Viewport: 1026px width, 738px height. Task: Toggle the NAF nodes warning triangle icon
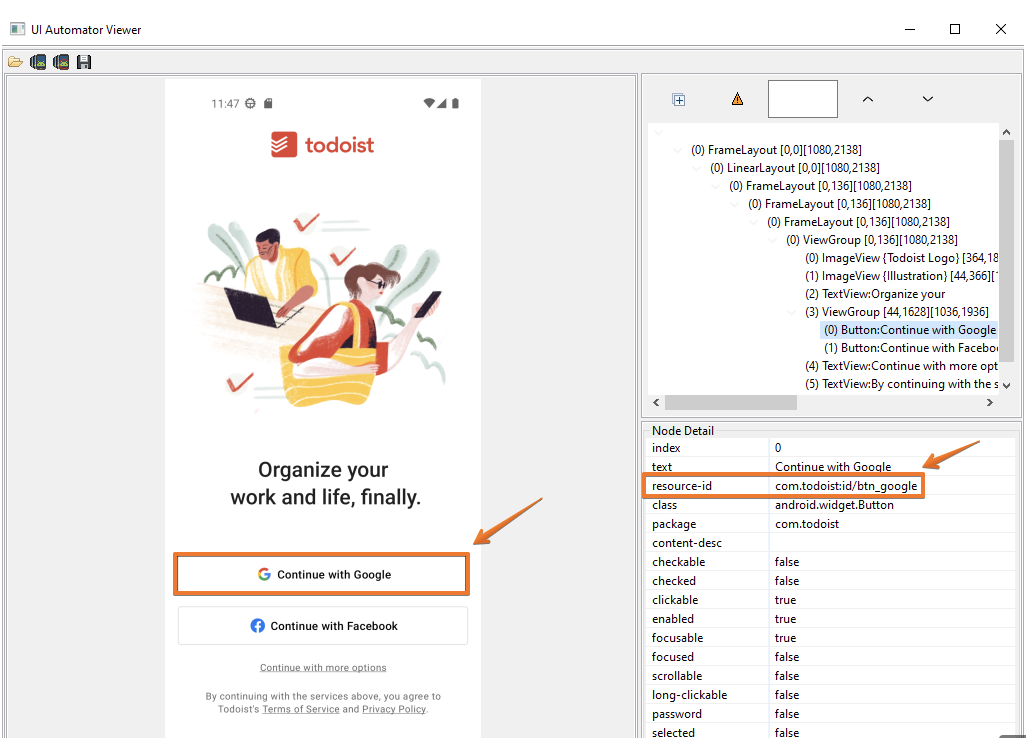coord(737,99)
